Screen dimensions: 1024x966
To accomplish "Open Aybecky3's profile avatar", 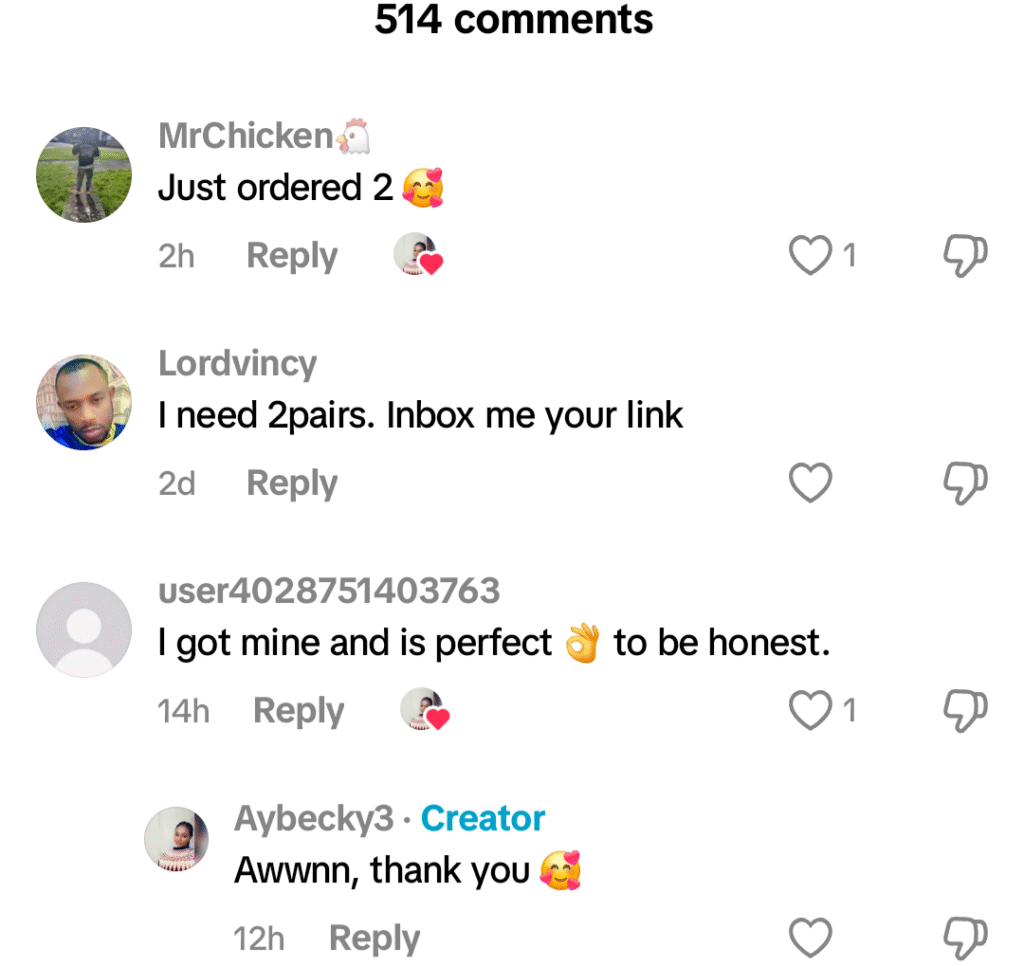I will 177,839.
